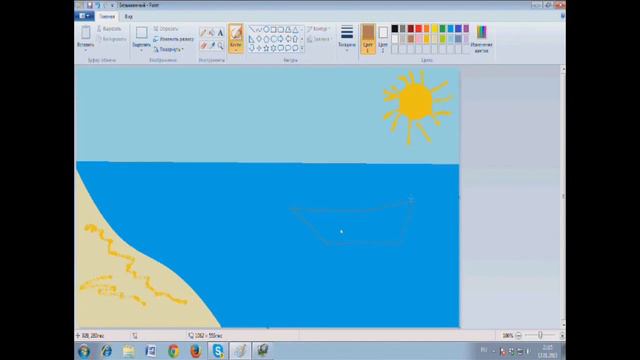640x360 pixels.
Task: Open the Brushes dropdown arrow
Action: coord(236,49)
